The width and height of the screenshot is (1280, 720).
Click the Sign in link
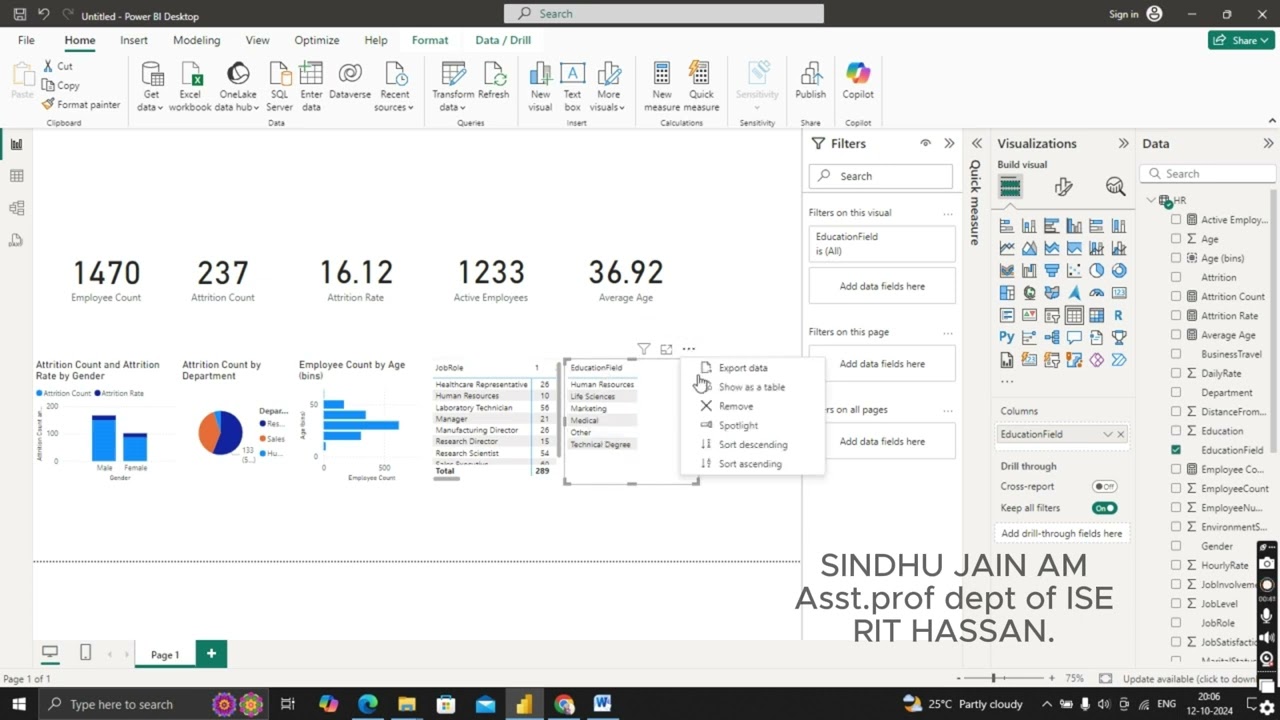pyautogui.click(x=1123, y=14)
